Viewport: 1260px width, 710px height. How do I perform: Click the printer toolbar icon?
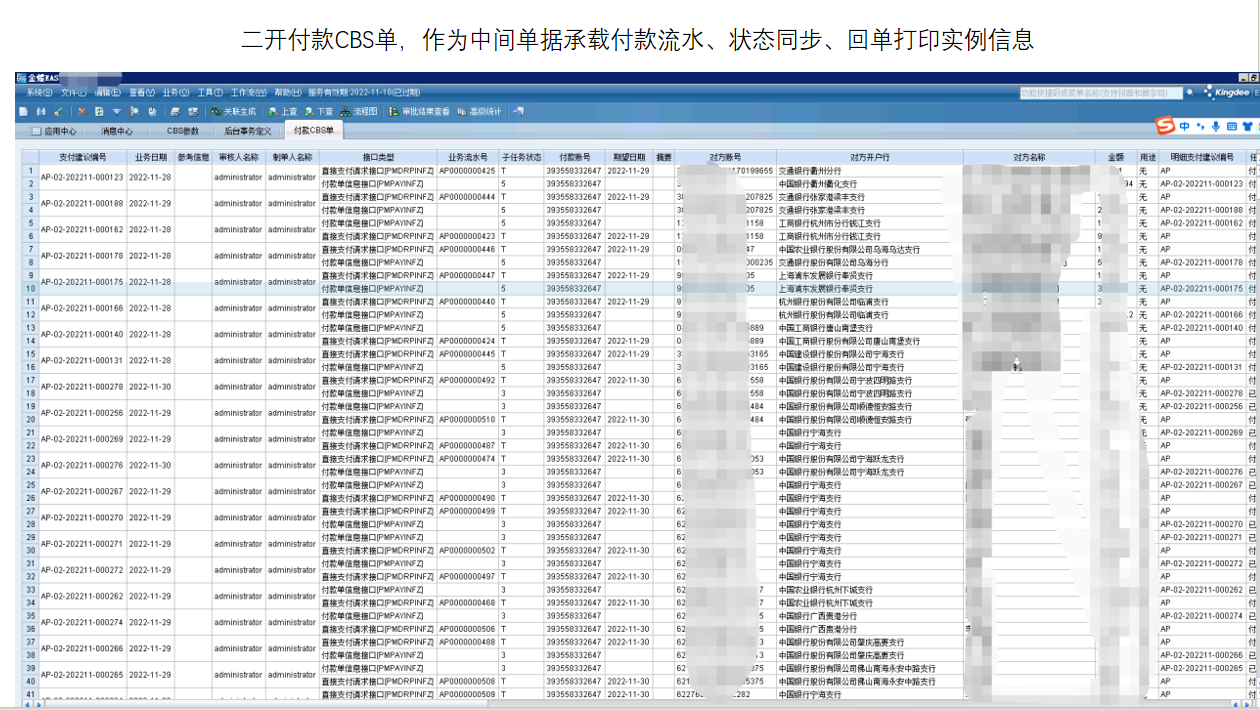click(175, 111)
